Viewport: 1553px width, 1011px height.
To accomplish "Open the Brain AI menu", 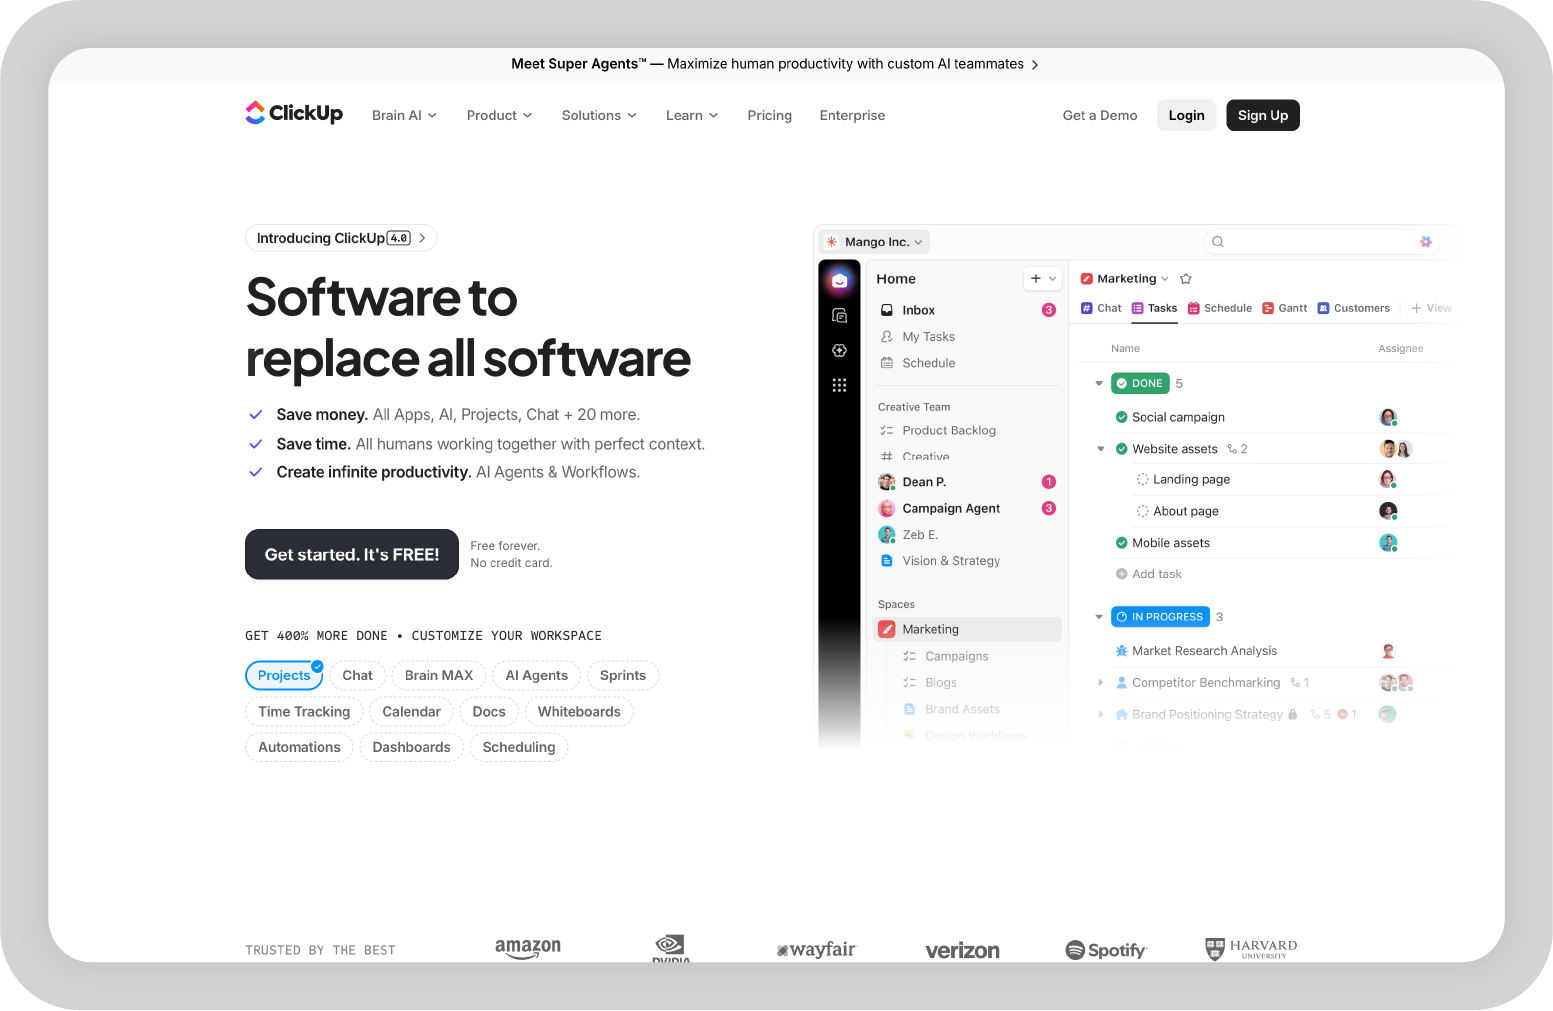I will pos(404,115).
